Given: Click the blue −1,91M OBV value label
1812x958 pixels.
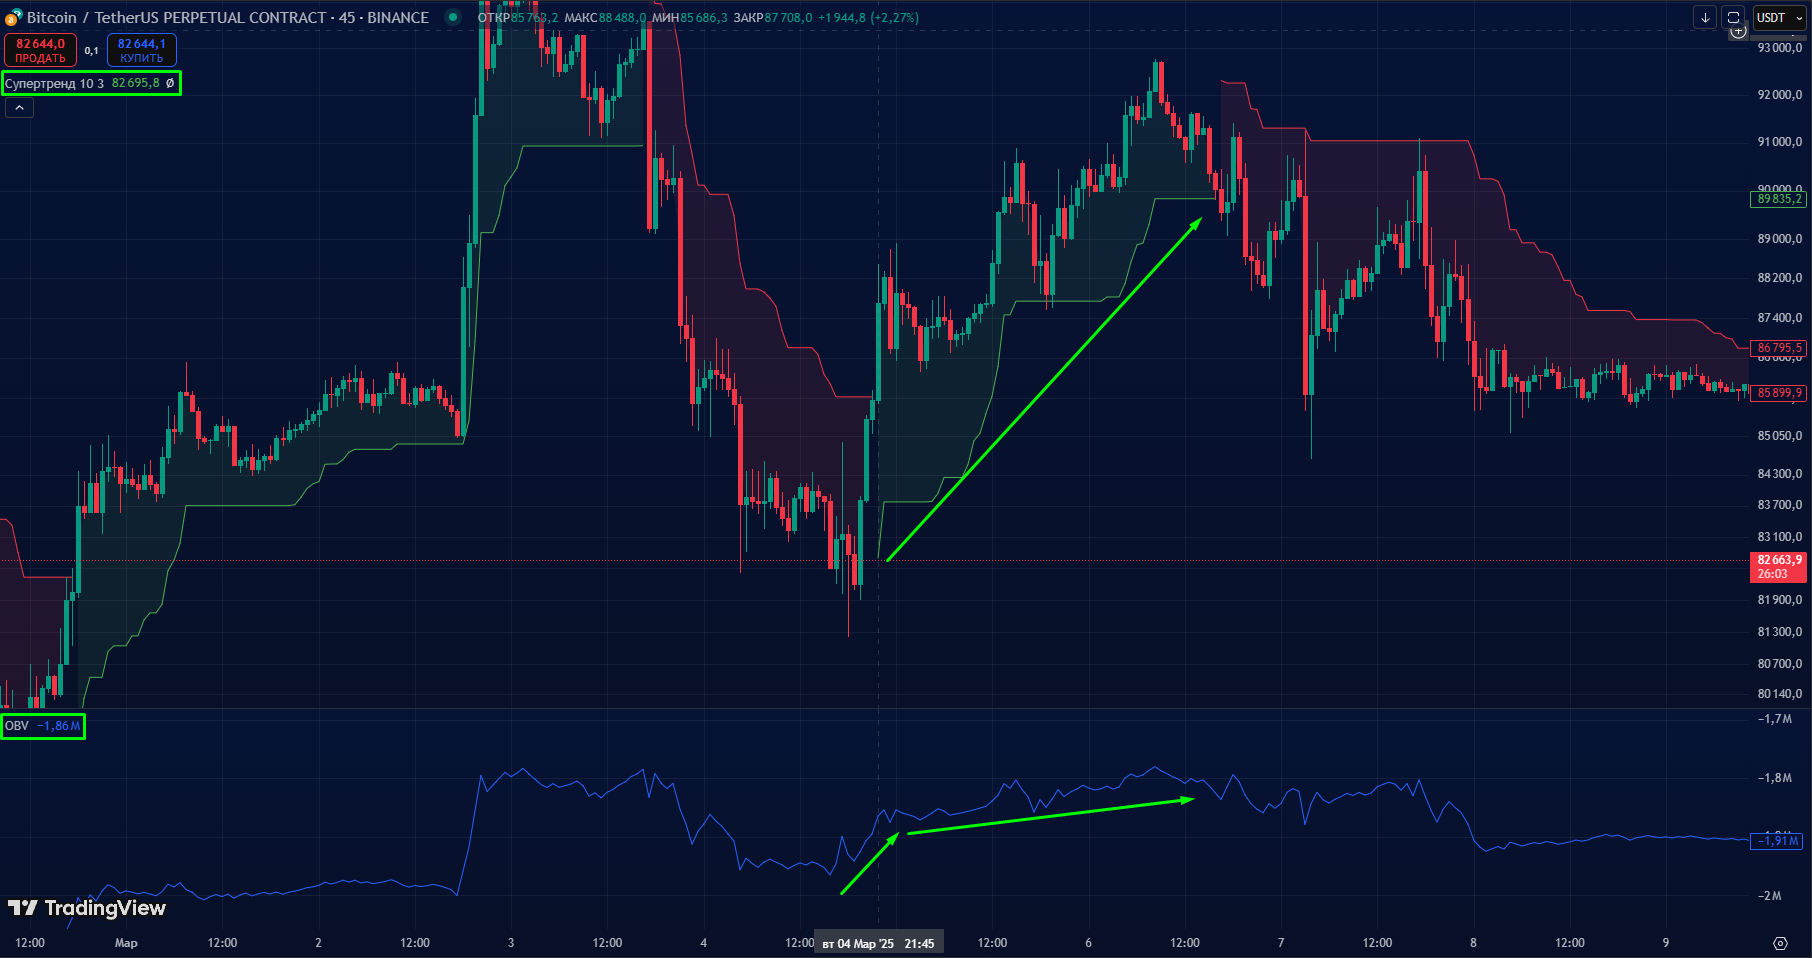Looking at the screenshot, I should 1779,841.
